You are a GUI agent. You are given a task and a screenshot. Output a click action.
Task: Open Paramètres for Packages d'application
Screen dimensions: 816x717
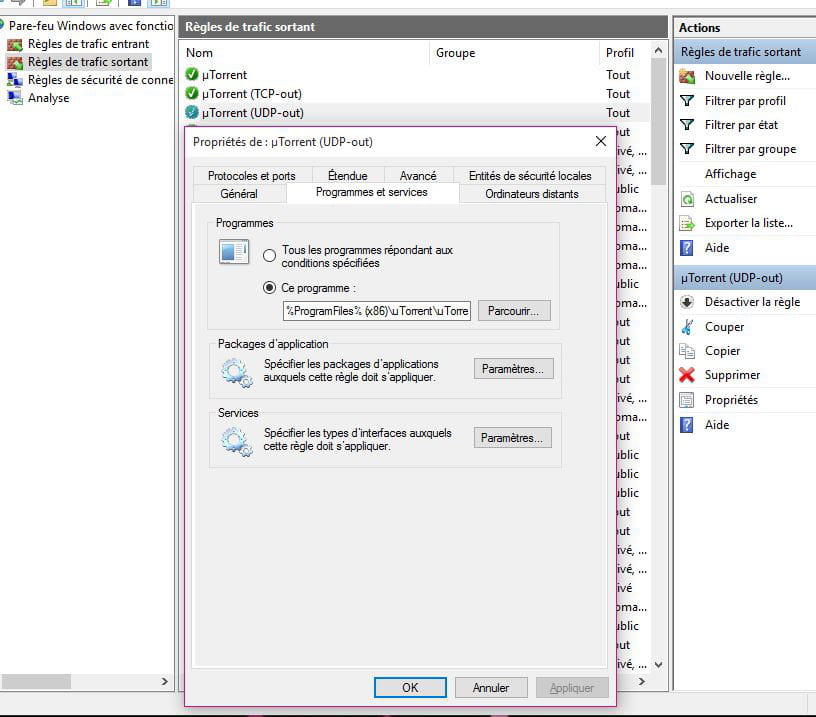[x=513, y=369]
